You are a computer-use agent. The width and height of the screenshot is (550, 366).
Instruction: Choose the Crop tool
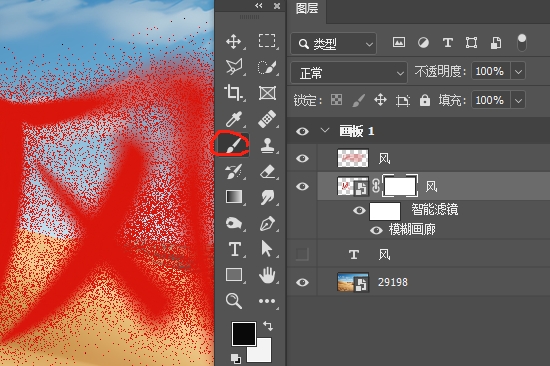pyautogui.click(x=234, y=93)
